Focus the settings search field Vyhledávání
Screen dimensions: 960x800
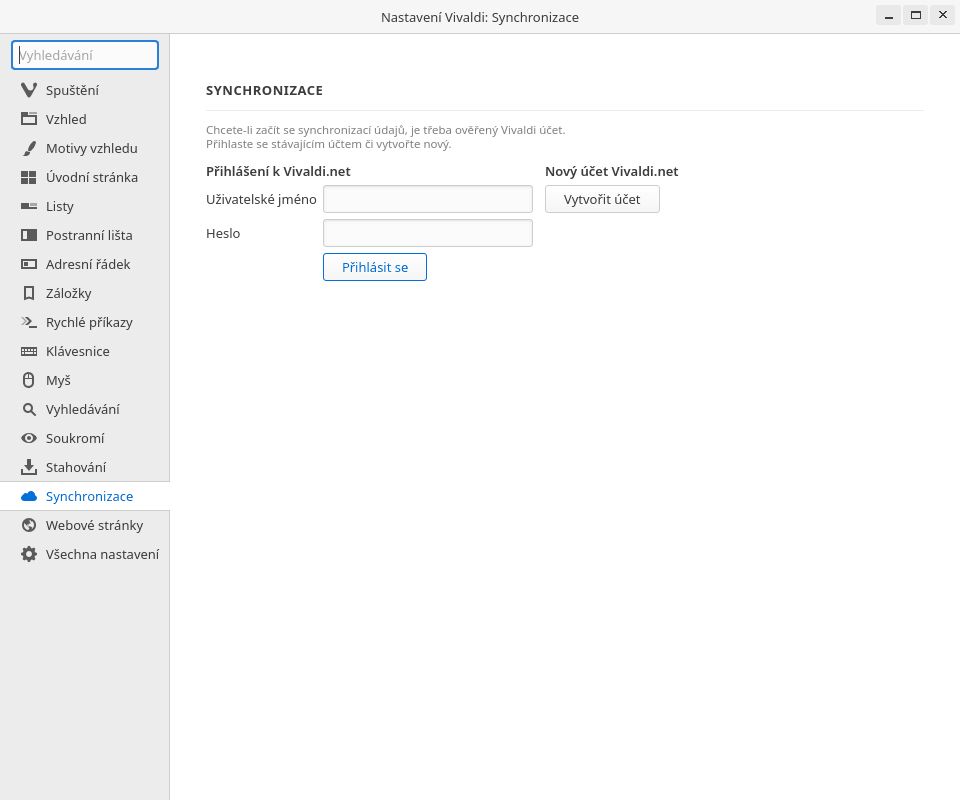click(x=84, y=55)
